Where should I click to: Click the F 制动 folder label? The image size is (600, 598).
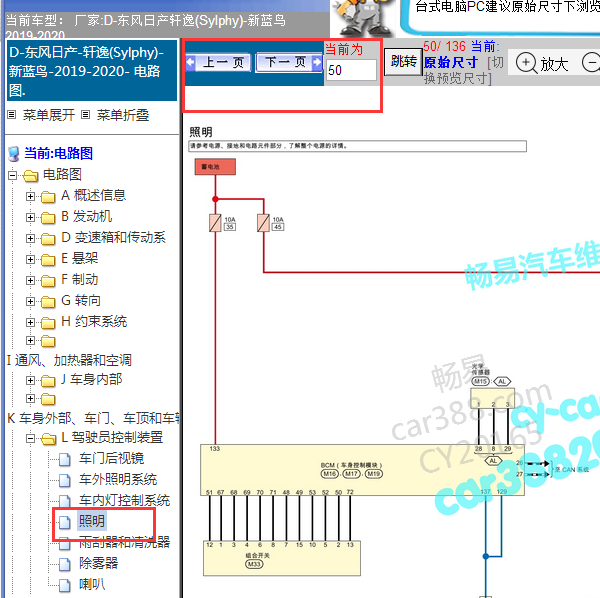point(80,280)
